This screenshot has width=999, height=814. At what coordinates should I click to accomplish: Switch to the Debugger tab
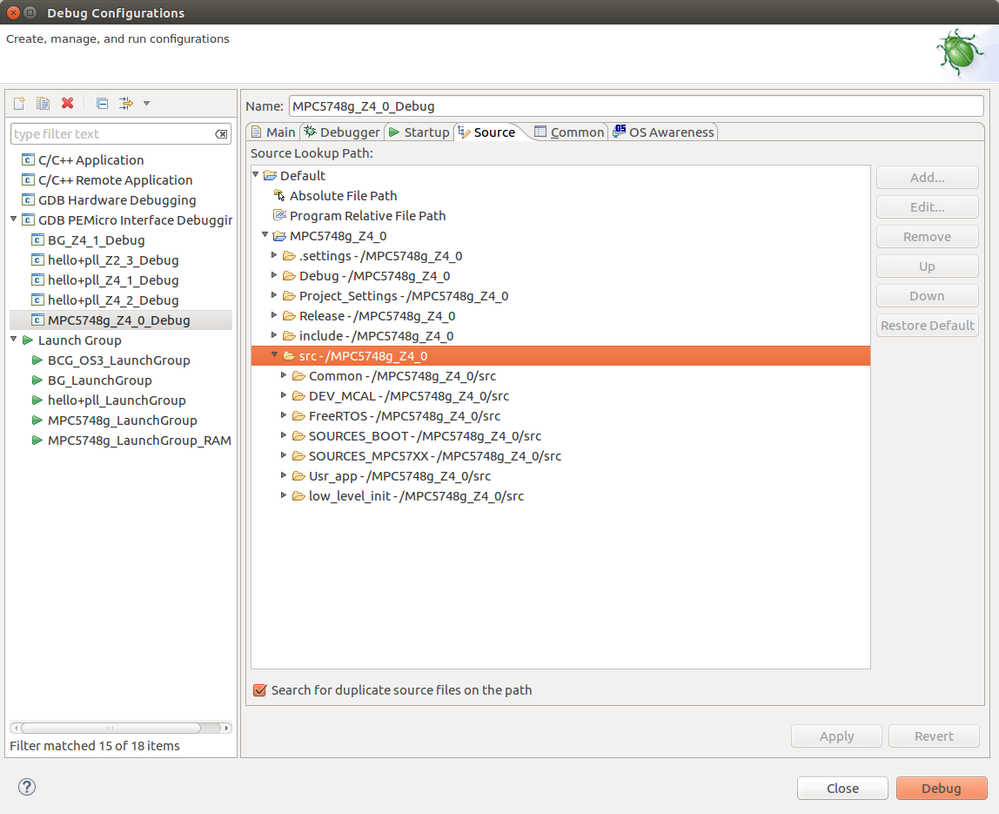[341, 132]
